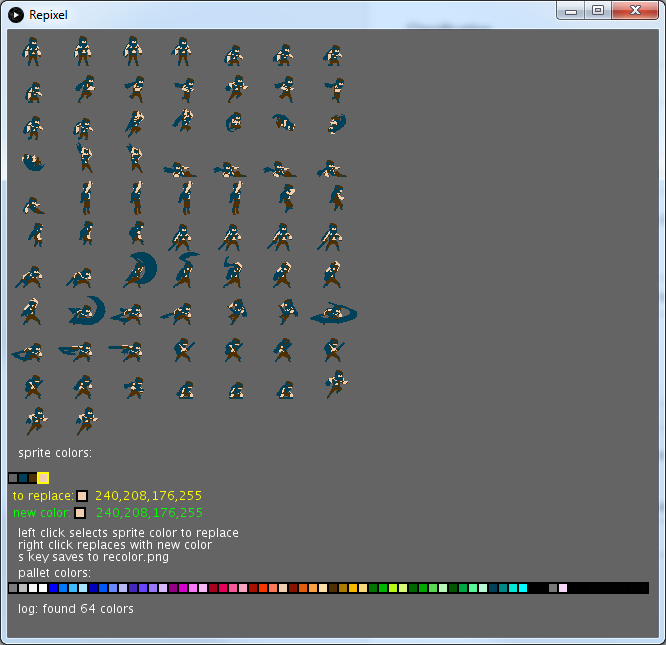Click the yellow 240,208,176,255 value

point(148,496)
